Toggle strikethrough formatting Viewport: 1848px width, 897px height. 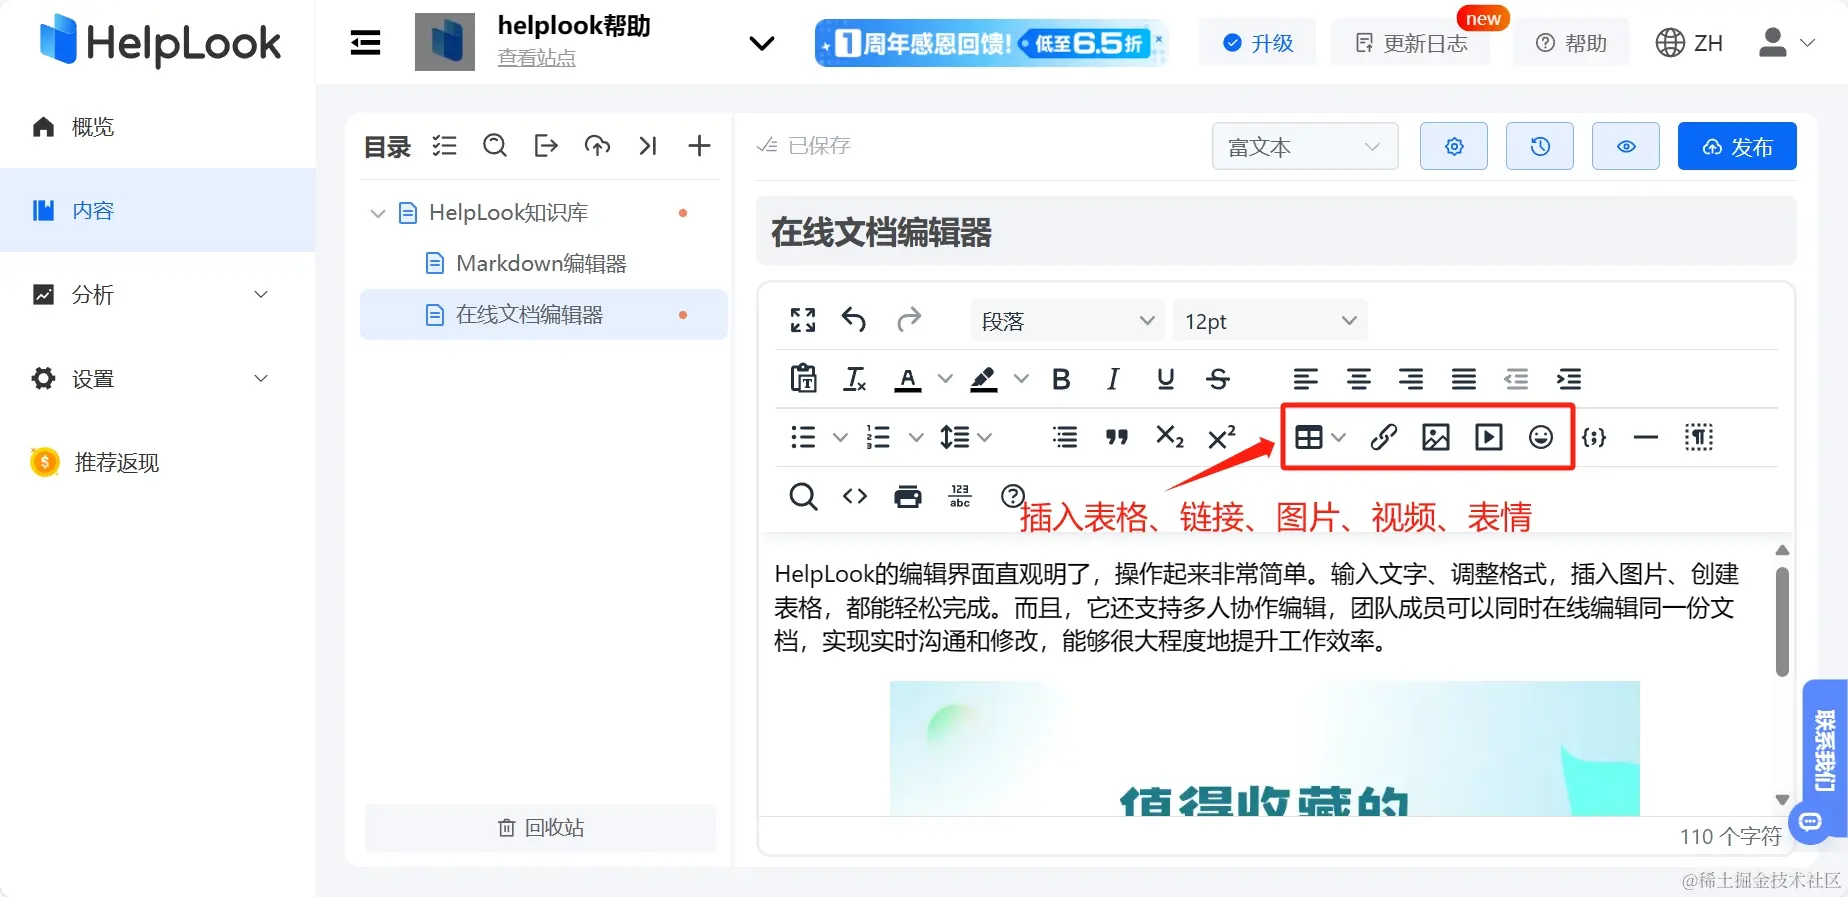point(1218,379)
